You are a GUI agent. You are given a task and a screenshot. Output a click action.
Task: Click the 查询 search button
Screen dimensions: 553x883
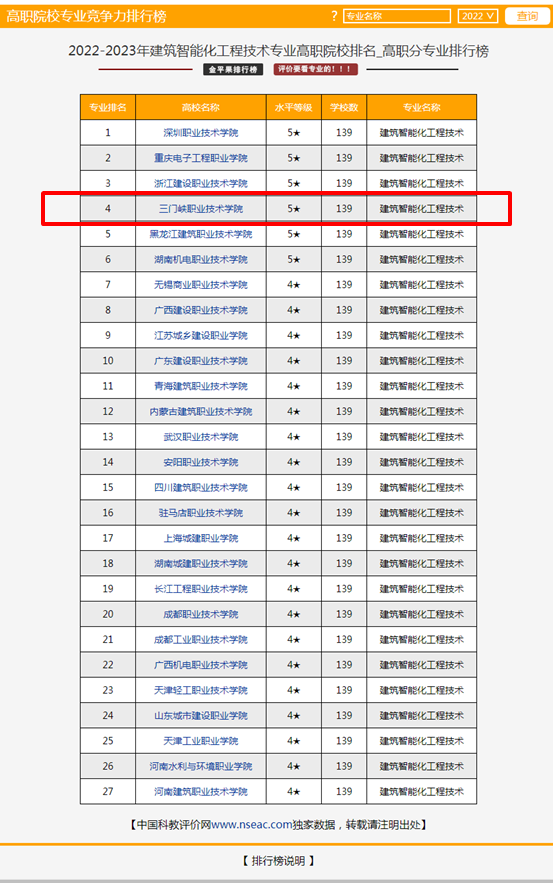point(527,16)
